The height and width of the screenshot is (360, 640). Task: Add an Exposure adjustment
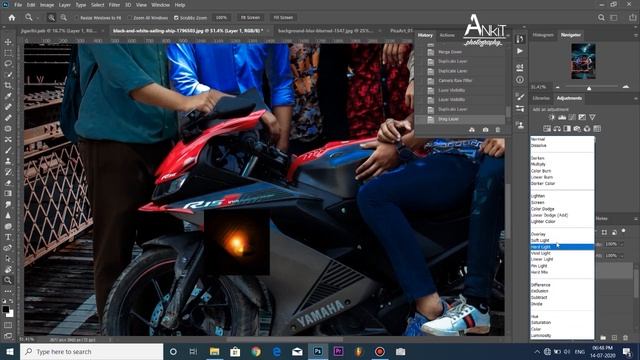pos(582,117)
